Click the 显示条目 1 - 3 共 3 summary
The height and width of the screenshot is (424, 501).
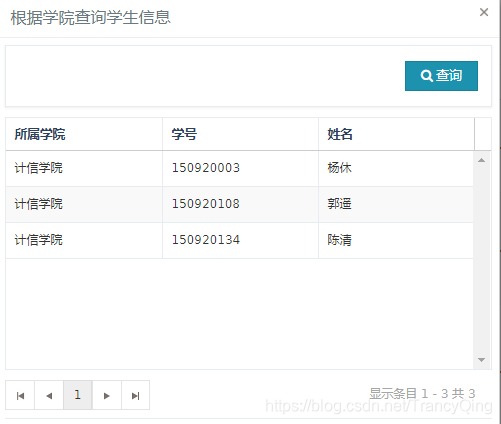pyautogui.click(x=422, y=394)
